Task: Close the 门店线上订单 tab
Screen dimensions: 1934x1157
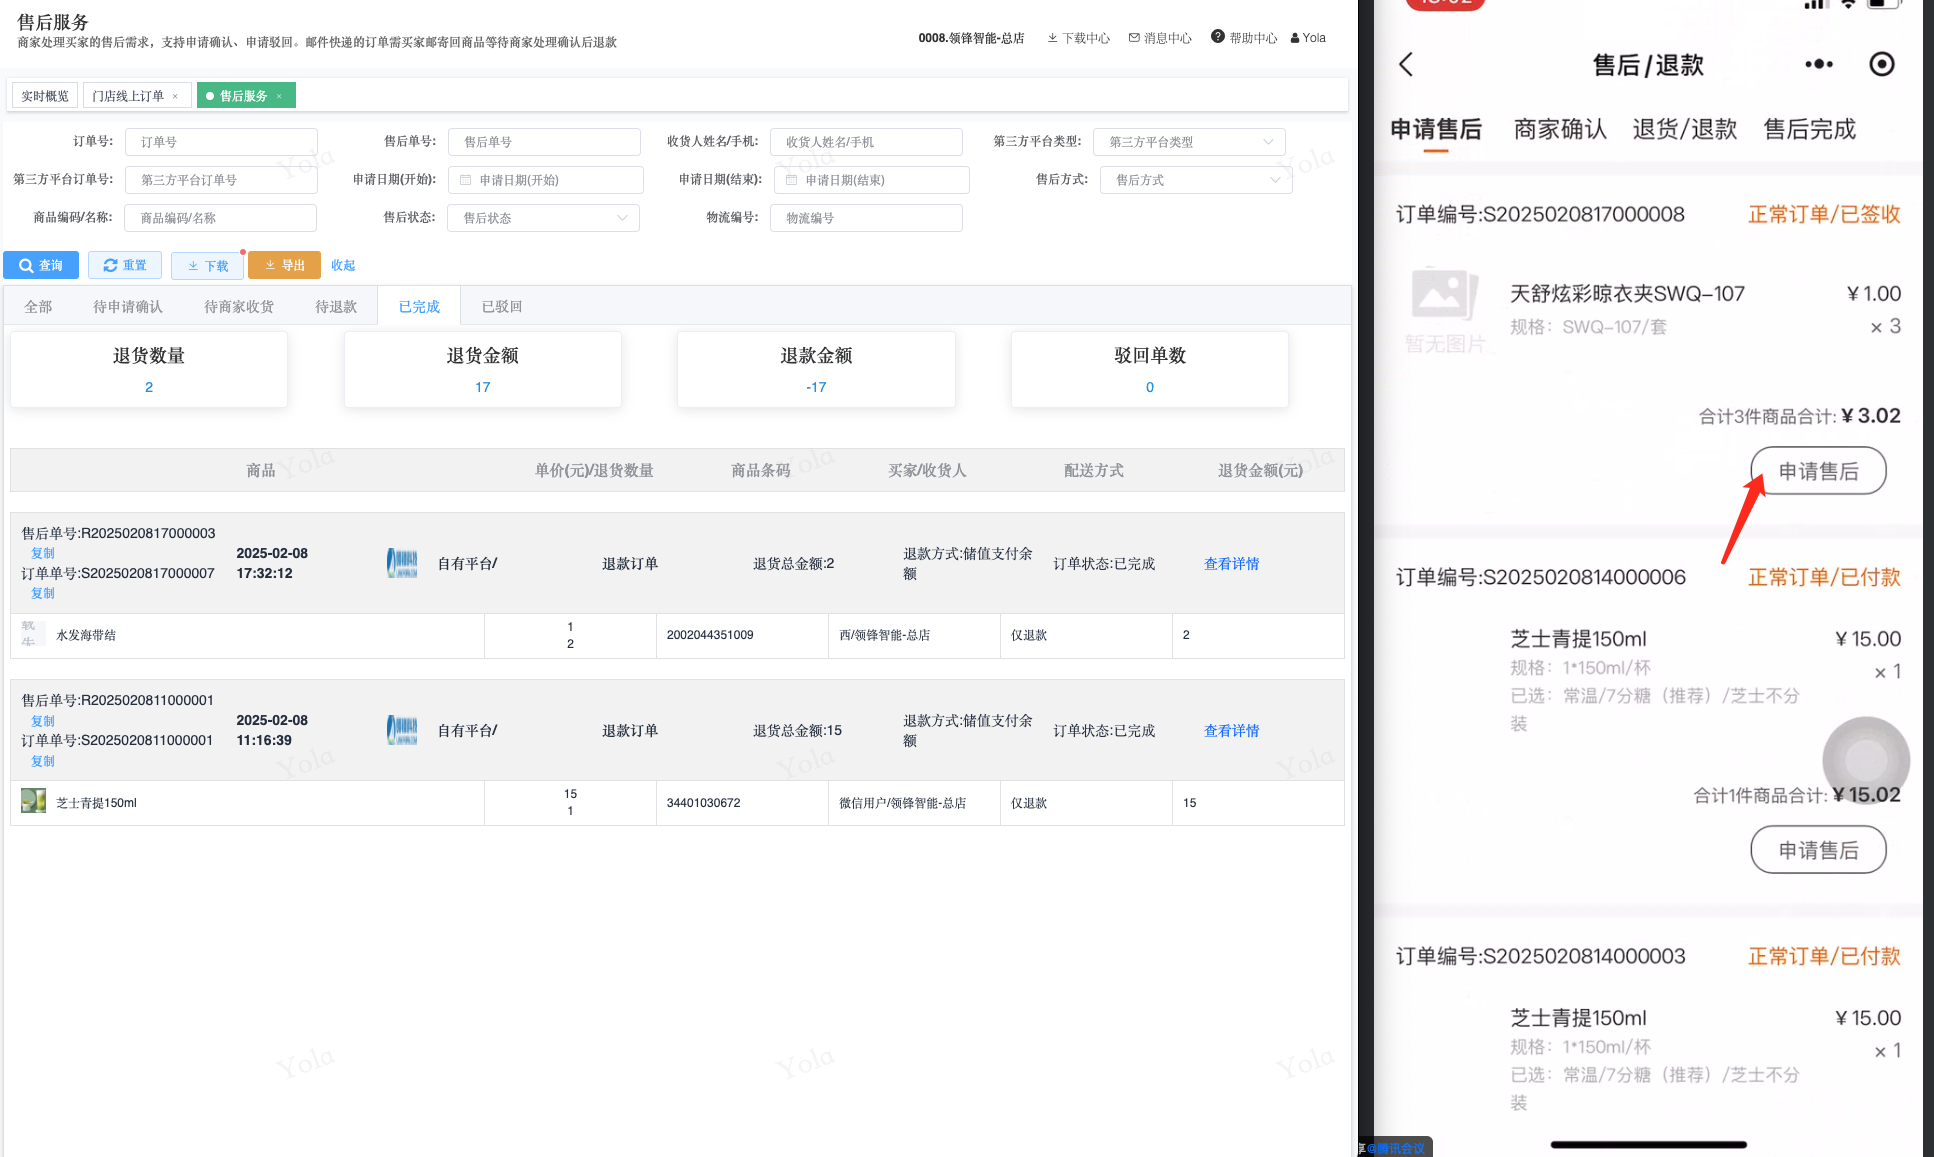Action: [175, 96]
